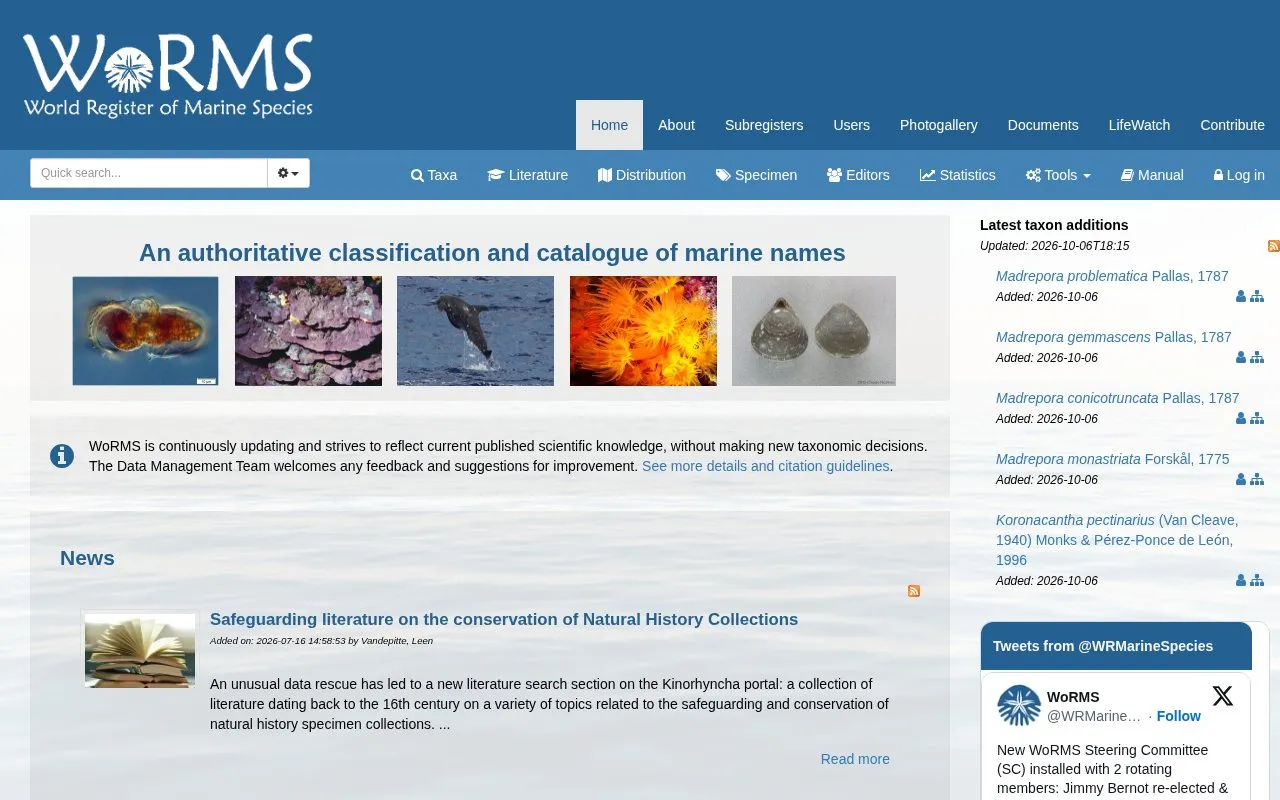
Task: Click the News RSS feed icon
Action: [914, 591]
